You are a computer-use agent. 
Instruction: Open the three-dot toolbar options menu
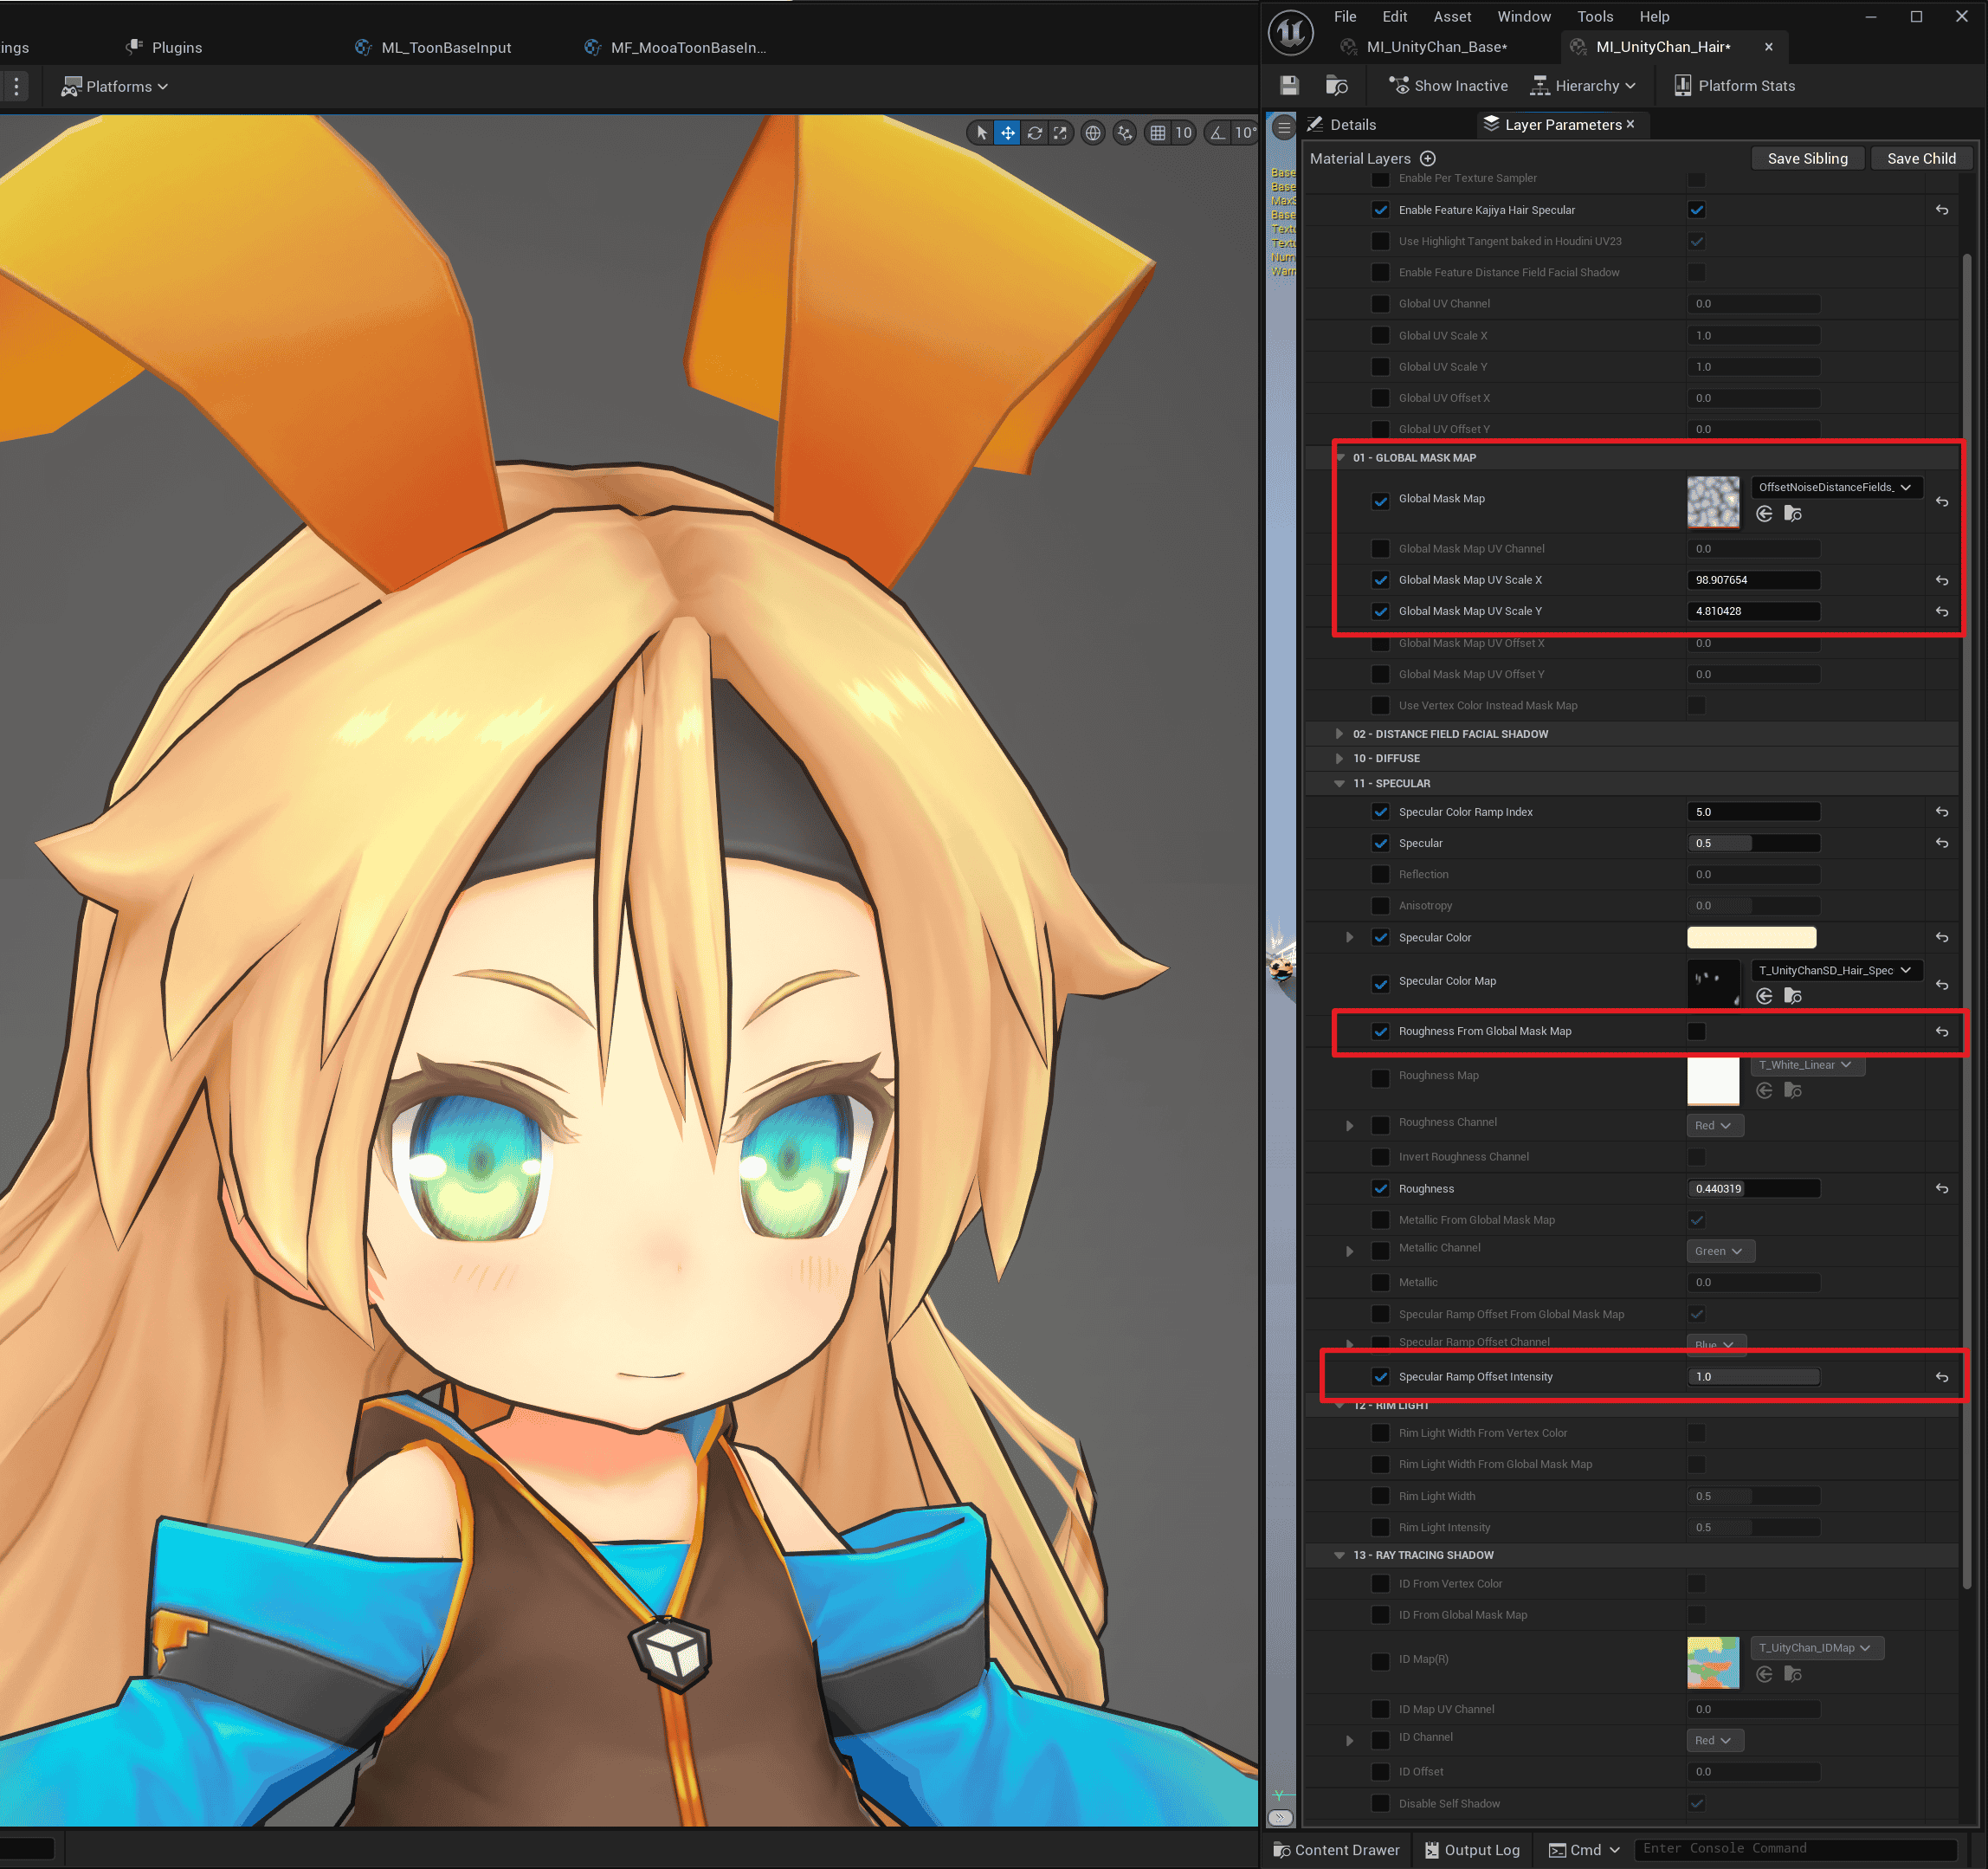click(x=16, y=86)
